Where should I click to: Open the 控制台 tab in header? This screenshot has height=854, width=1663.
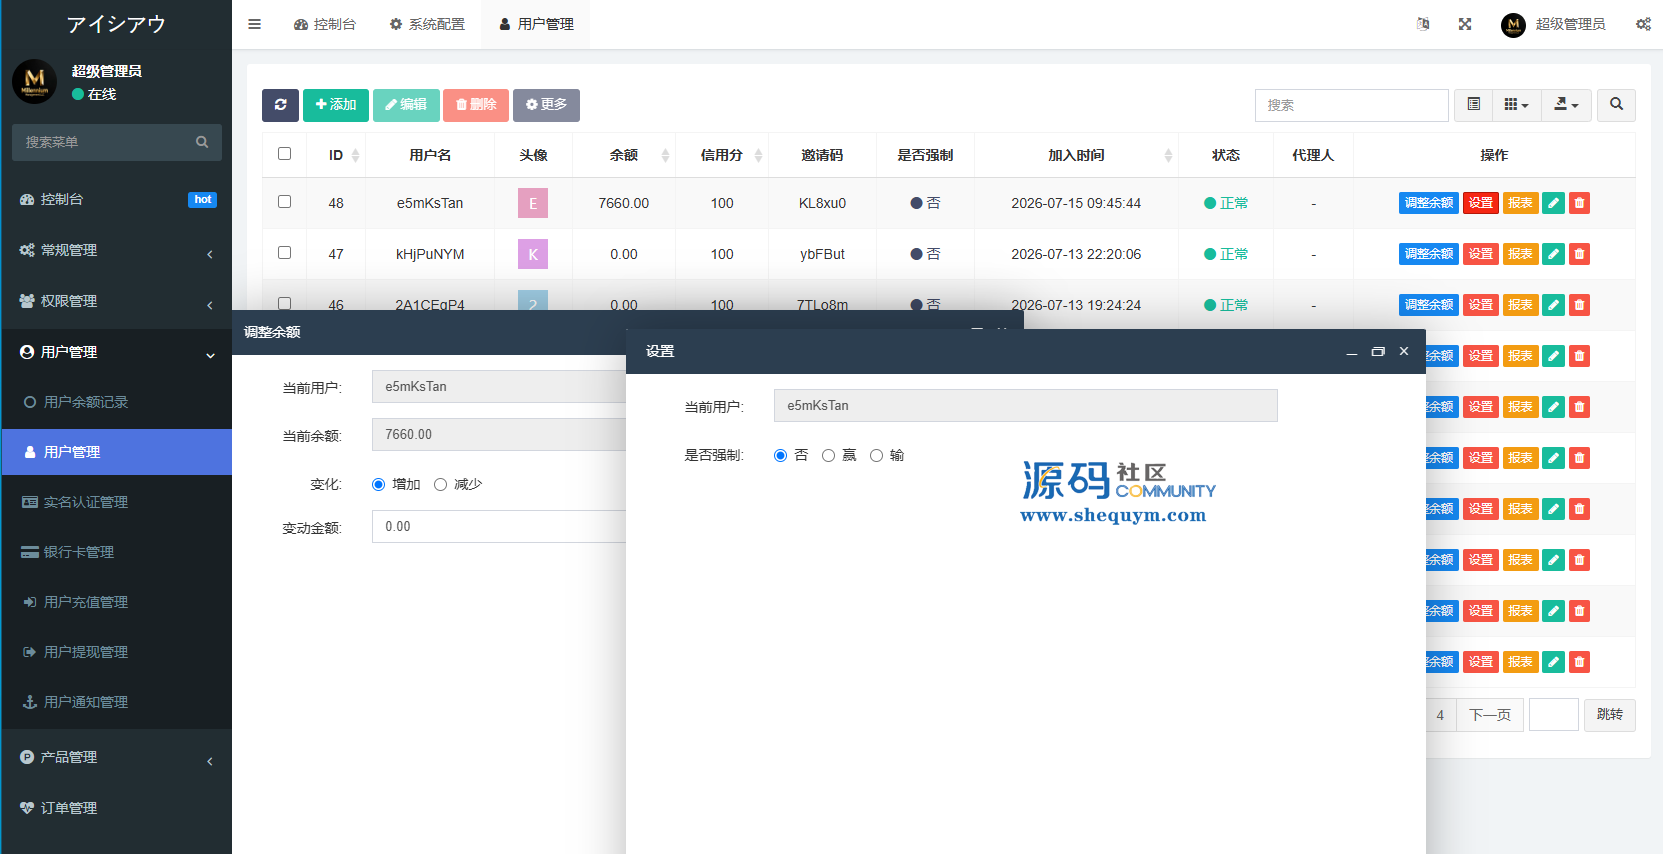(x=325, y=24)
